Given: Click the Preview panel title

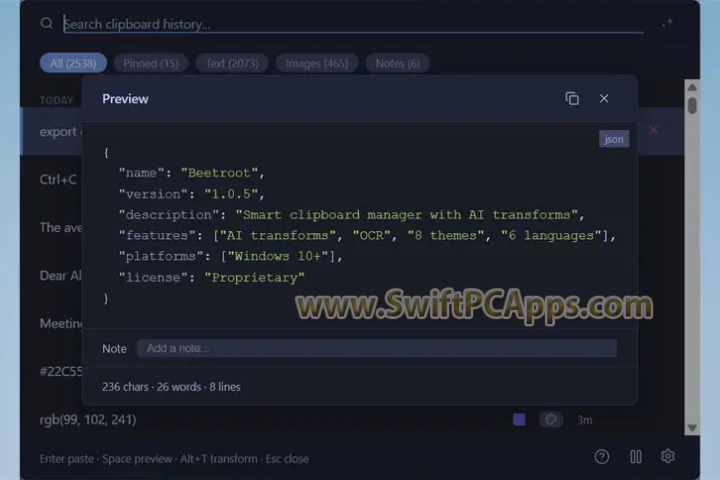Looking at the screenshot, I should click(x=125, y=99).
